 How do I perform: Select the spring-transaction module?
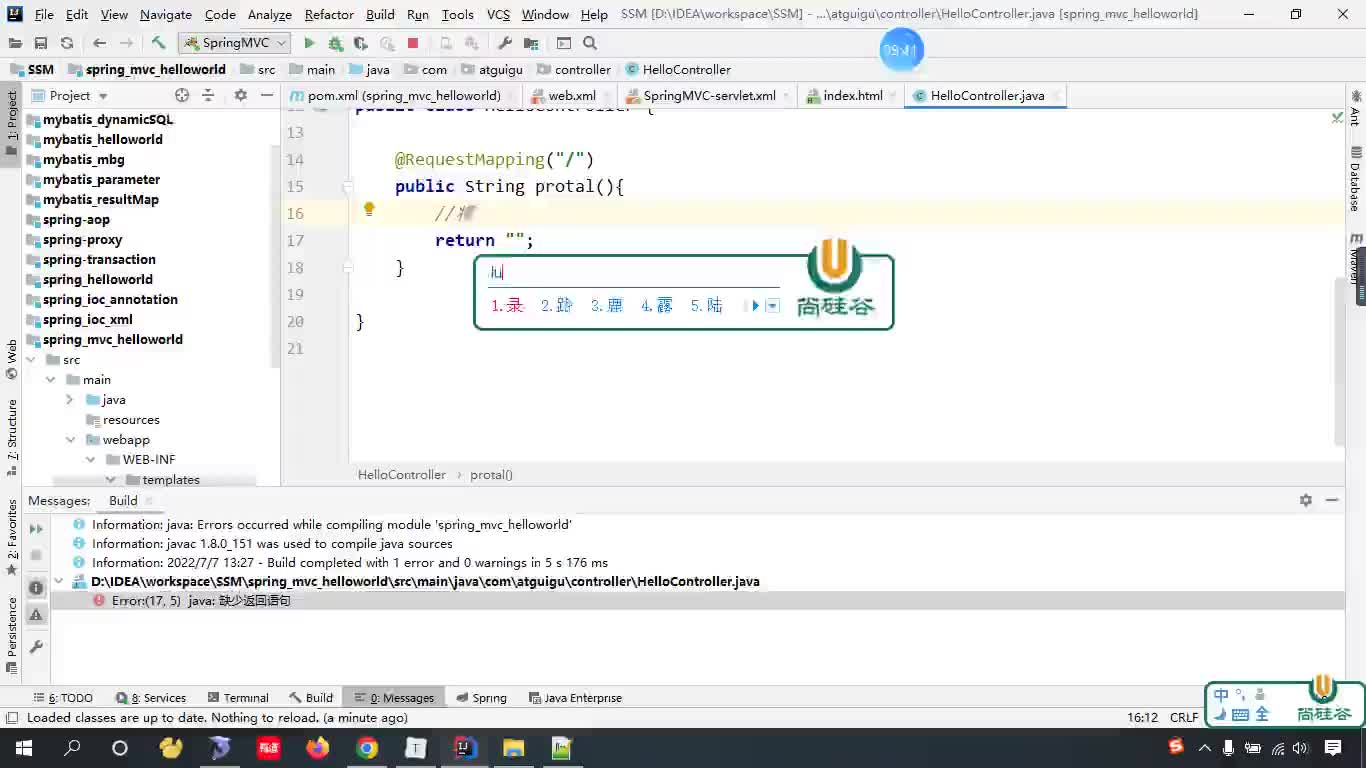[99, 260]
